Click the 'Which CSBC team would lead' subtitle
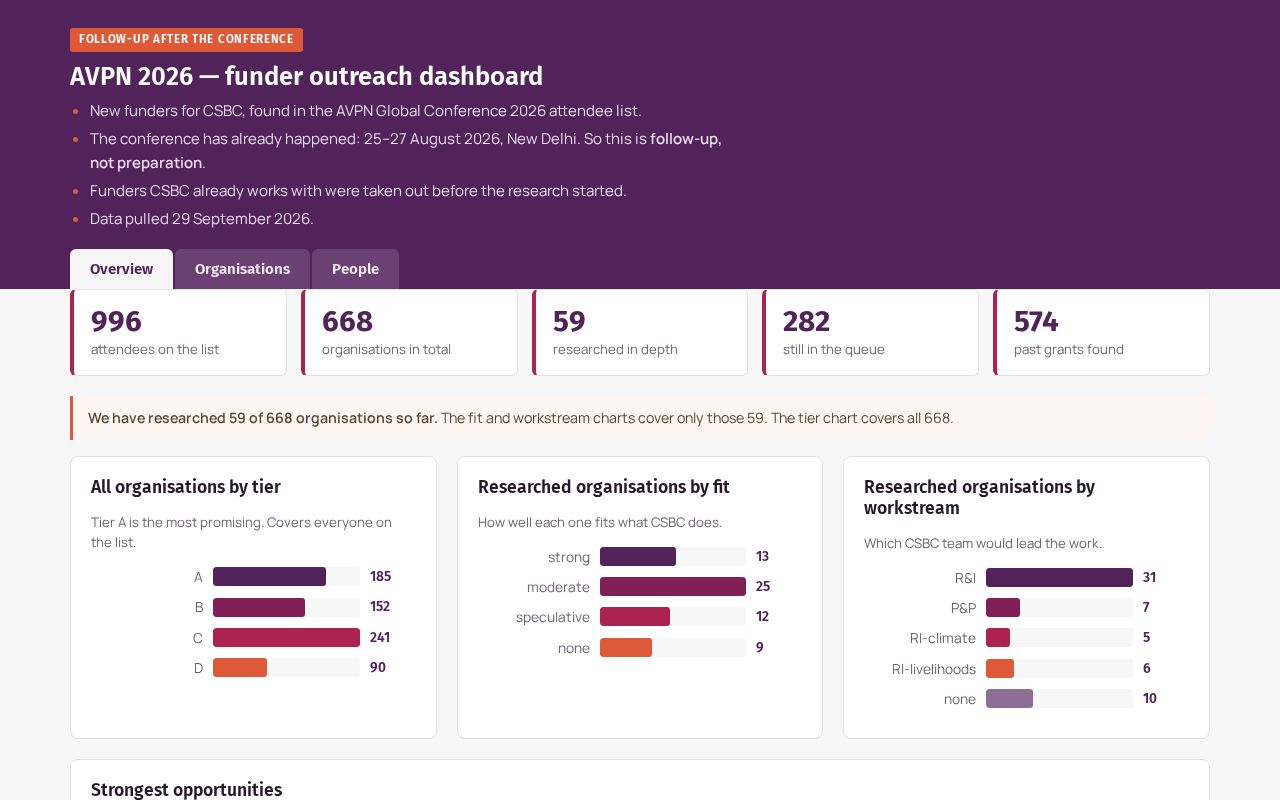The image size is (1280, 800). [983, 544]
